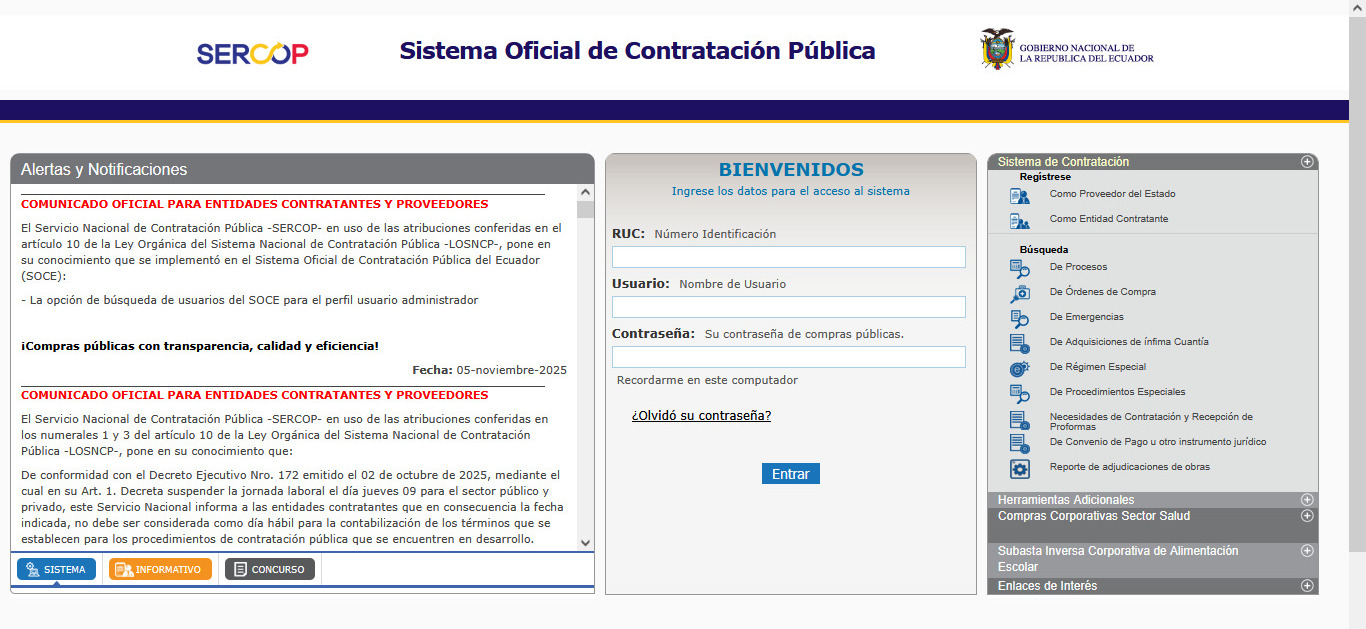Open the Reporte de adjudicaciones de obras icon
Image resolution: width=1366 pixels, height=629 pixels.
[1019, 468]
